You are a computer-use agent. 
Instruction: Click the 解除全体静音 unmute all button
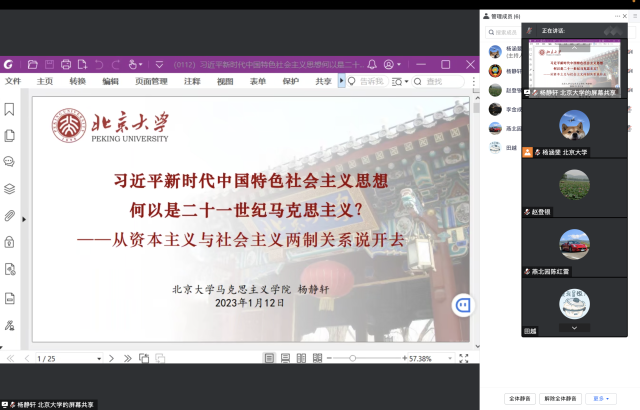(x=560, y=399)
